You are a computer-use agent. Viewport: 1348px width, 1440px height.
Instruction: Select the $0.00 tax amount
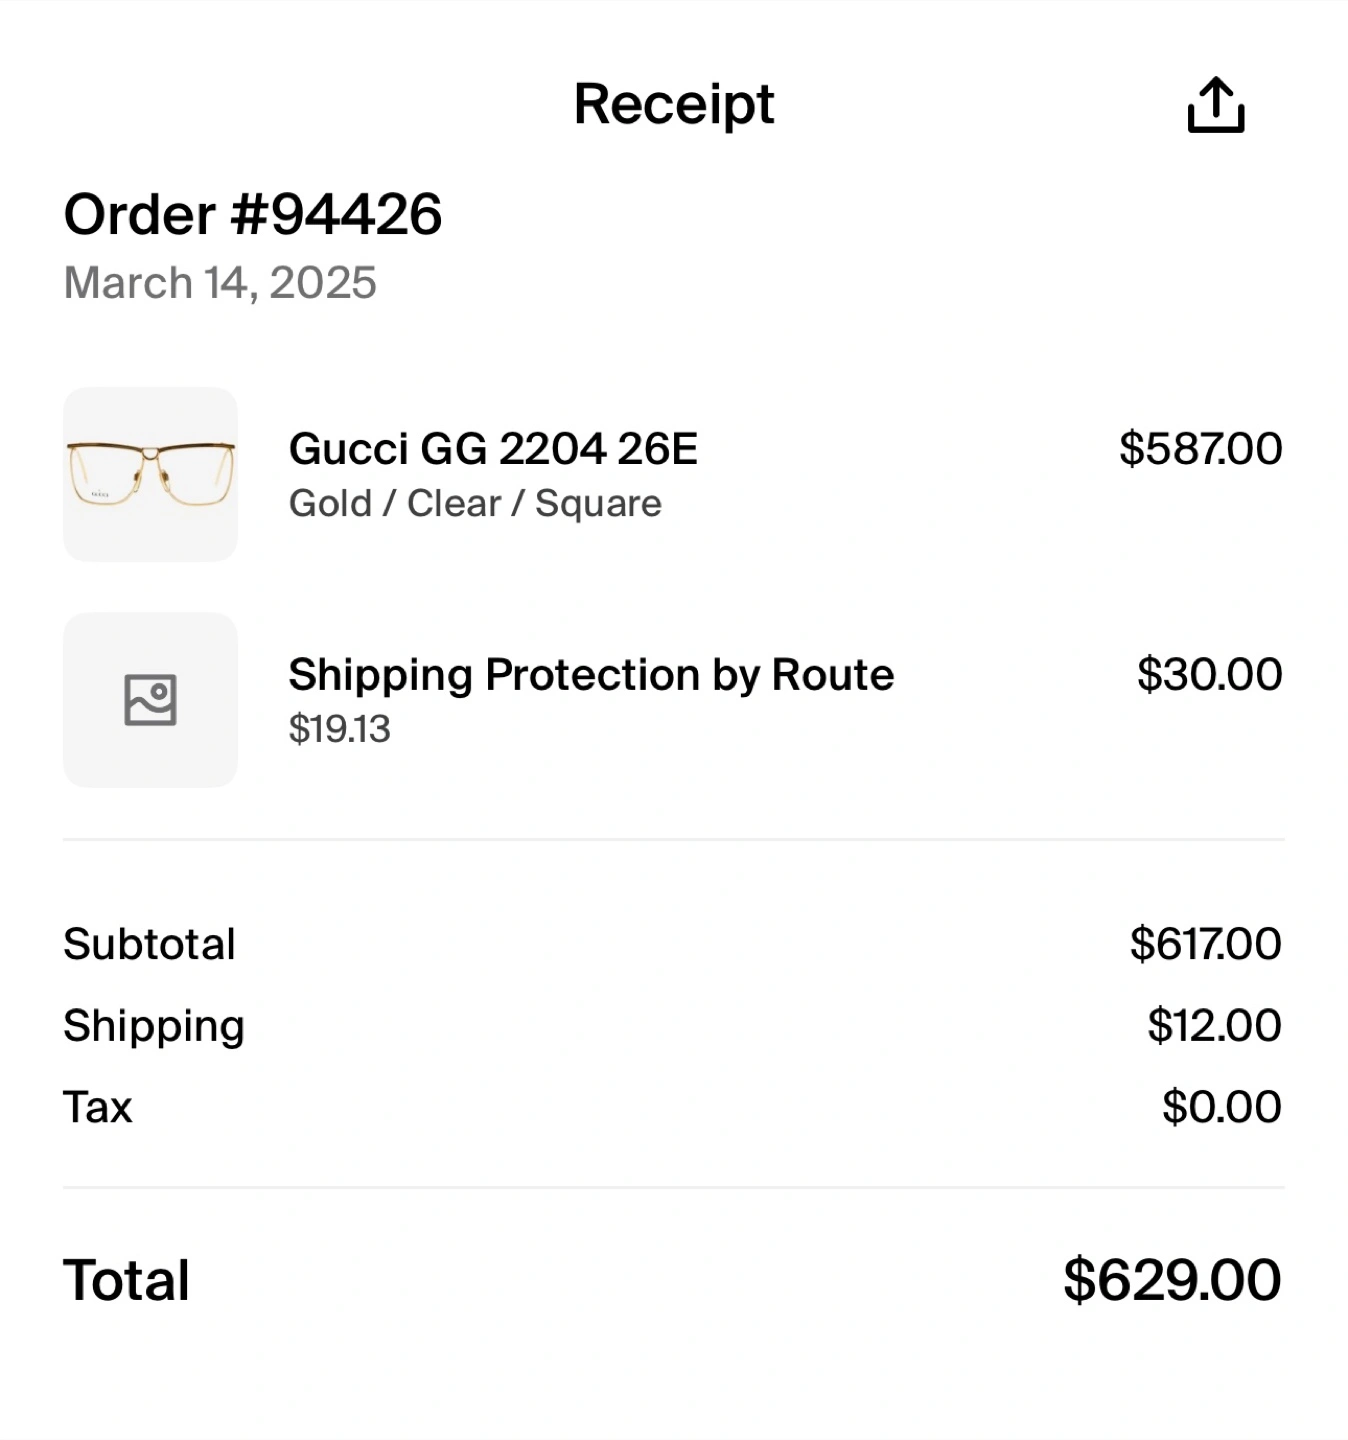pyautogui.click(x=1221, y=1107)
